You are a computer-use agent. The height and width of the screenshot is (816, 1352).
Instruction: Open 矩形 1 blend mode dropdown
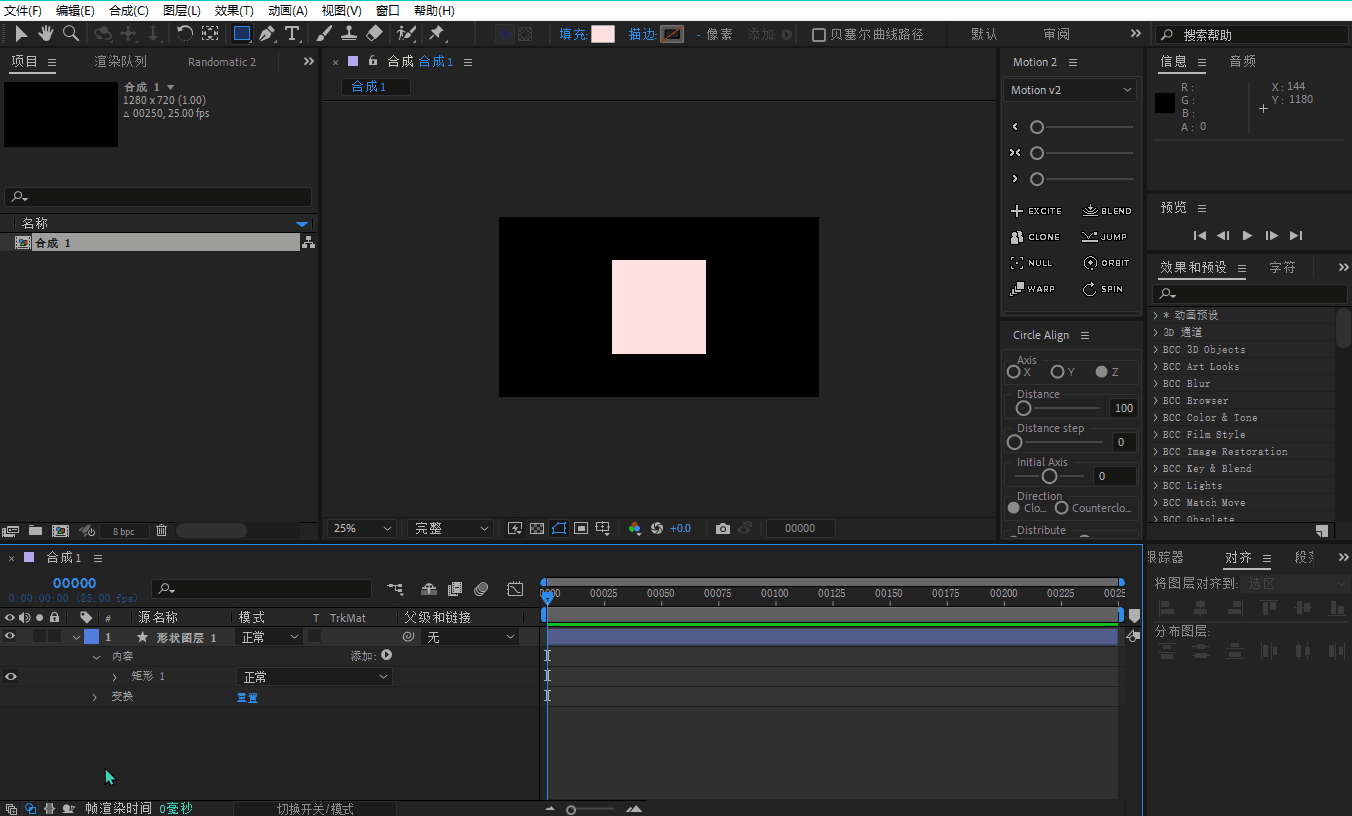coord(314,677)
